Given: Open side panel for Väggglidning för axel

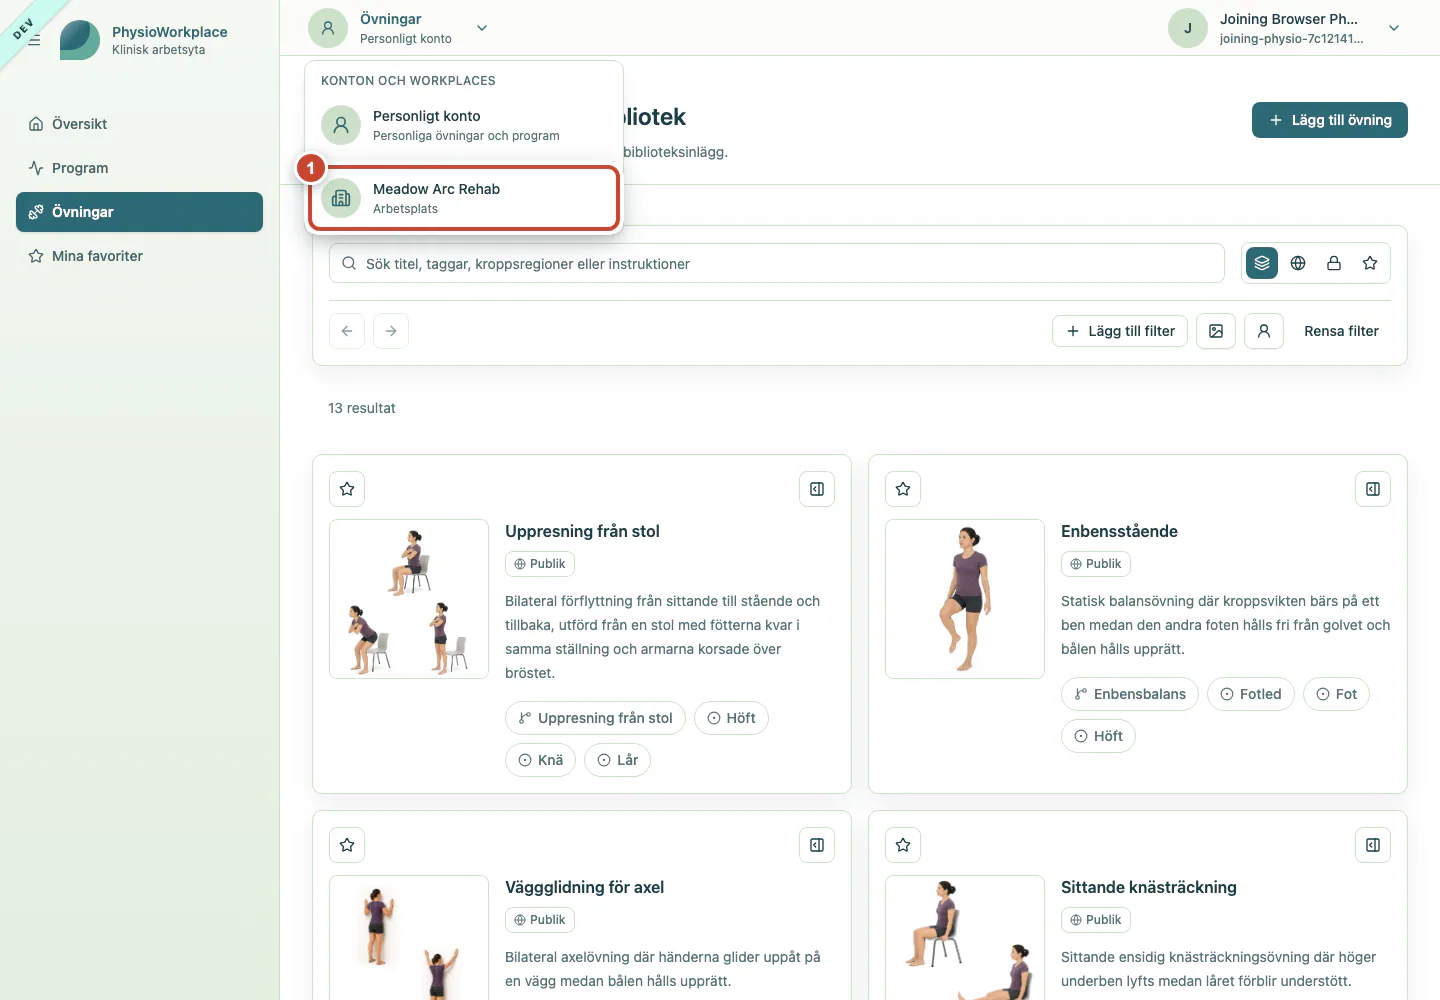Looking at the screenshot, I should 817,845.
